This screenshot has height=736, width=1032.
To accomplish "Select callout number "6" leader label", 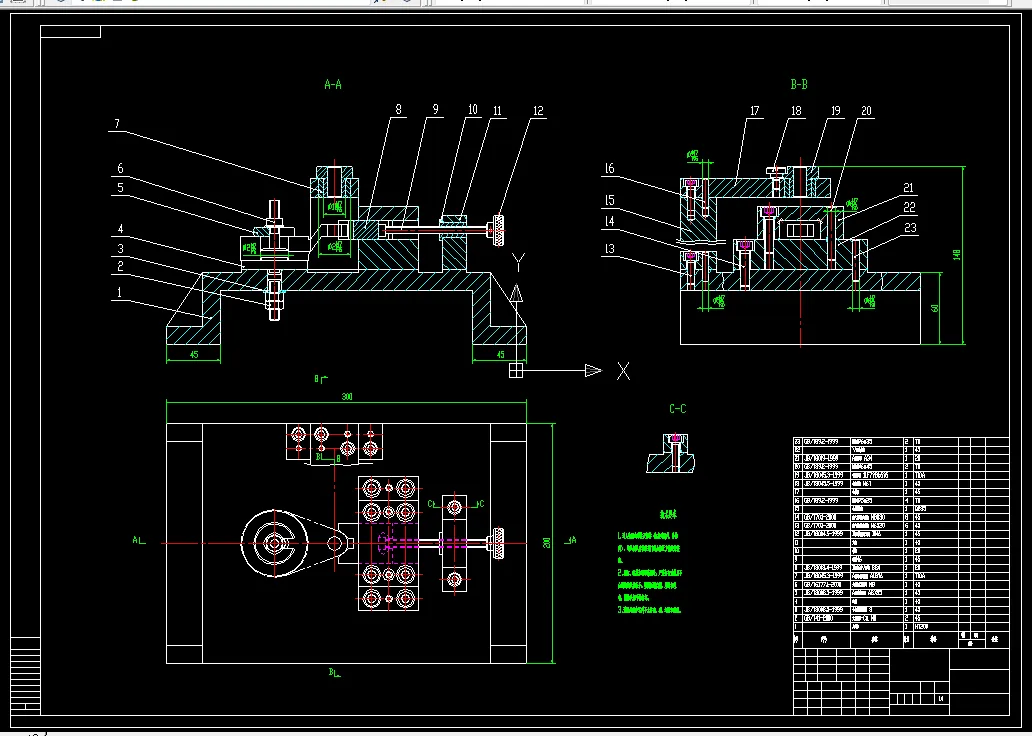I will coord(120,169).
